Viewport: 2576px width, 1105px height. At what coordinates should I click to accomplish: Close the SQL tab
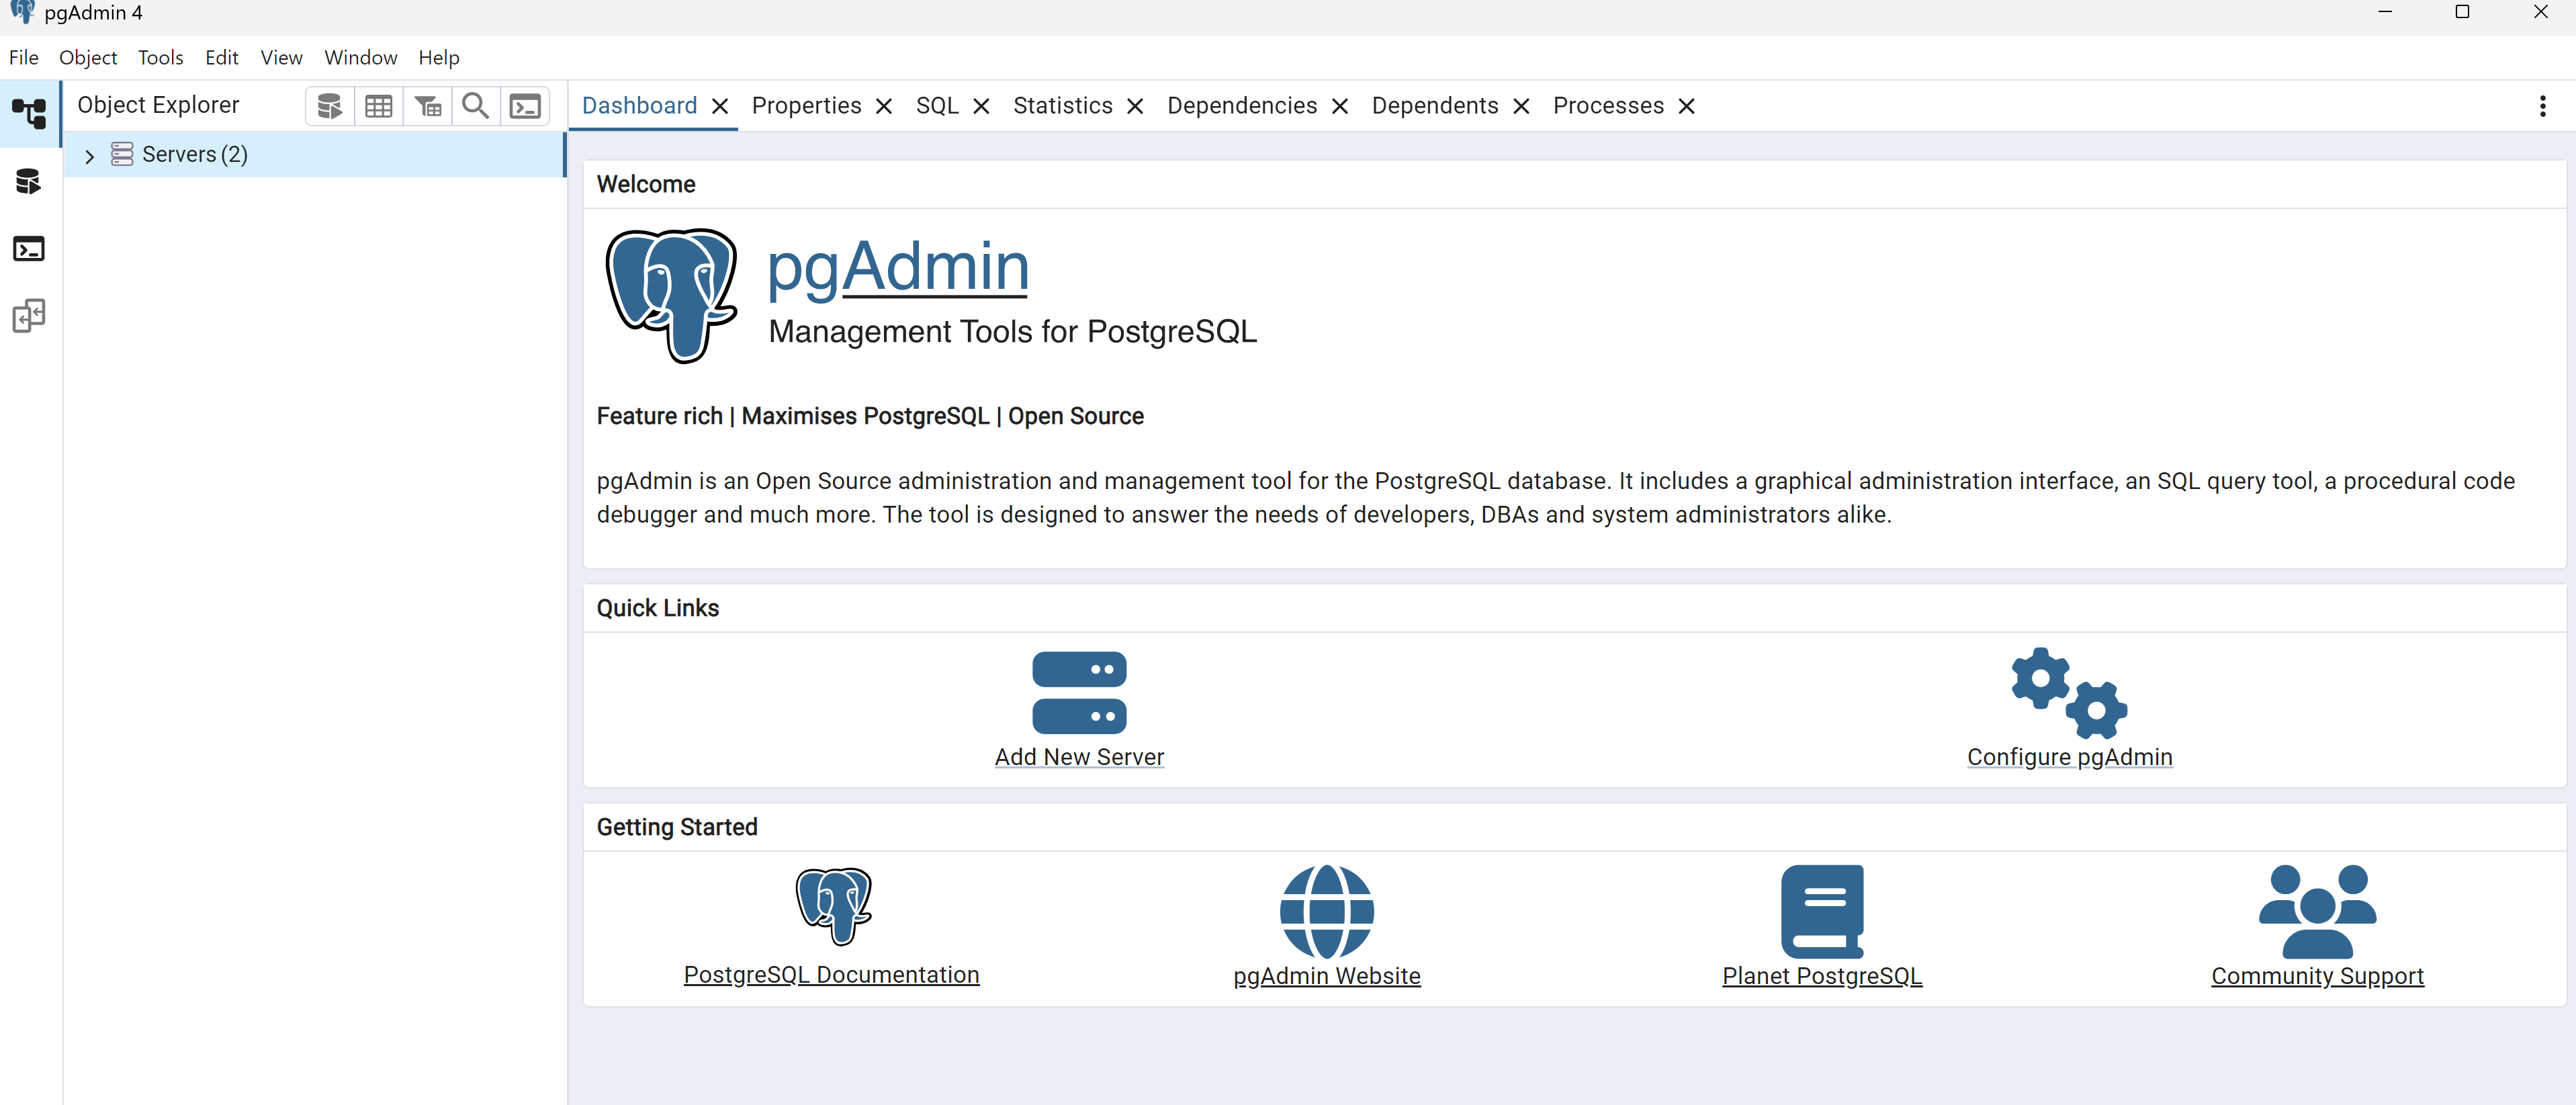pos(982,106)
